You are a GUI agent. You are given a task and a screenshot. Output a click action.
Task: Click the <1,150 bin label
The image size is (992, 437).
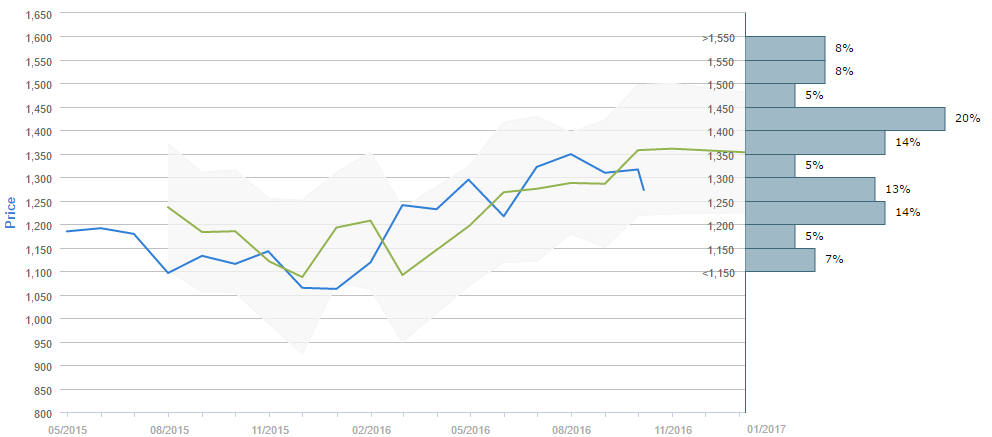(x=720, y=272)
